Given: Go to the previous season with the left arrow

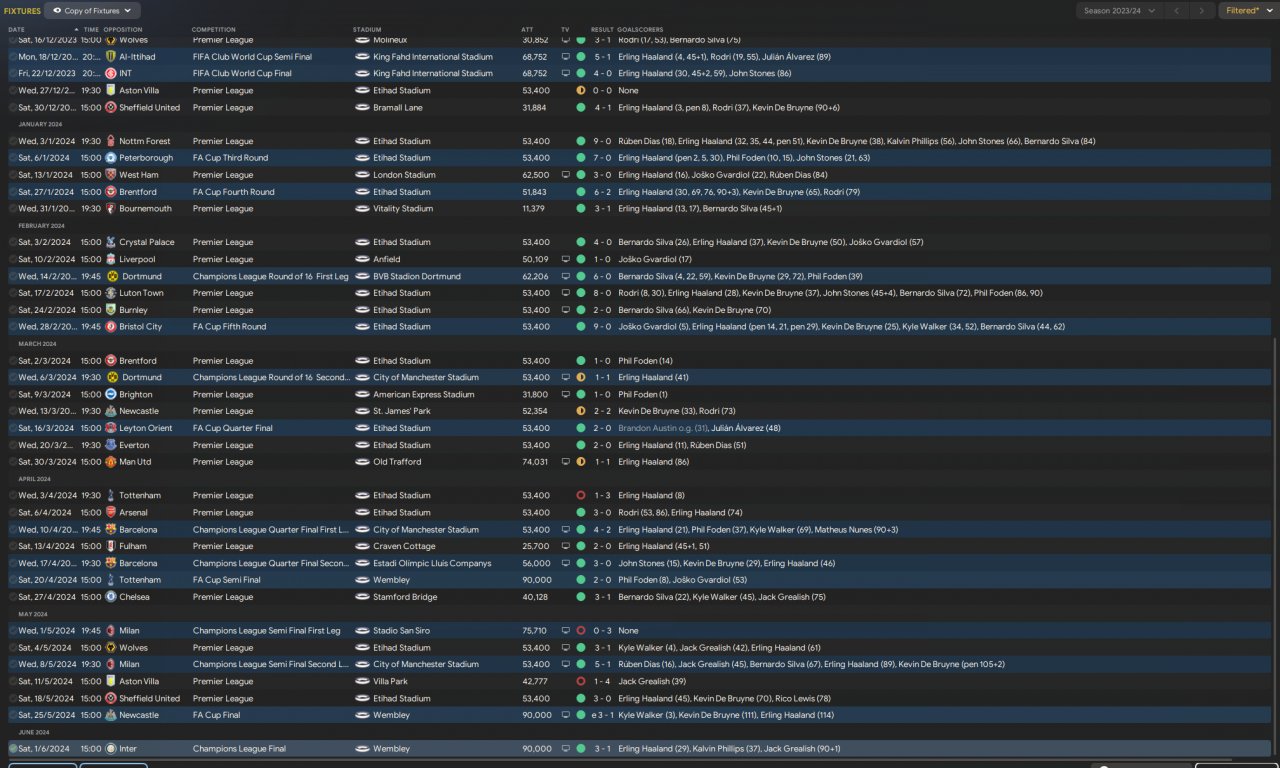Looking at the screenshot, I should (1177, 11).
